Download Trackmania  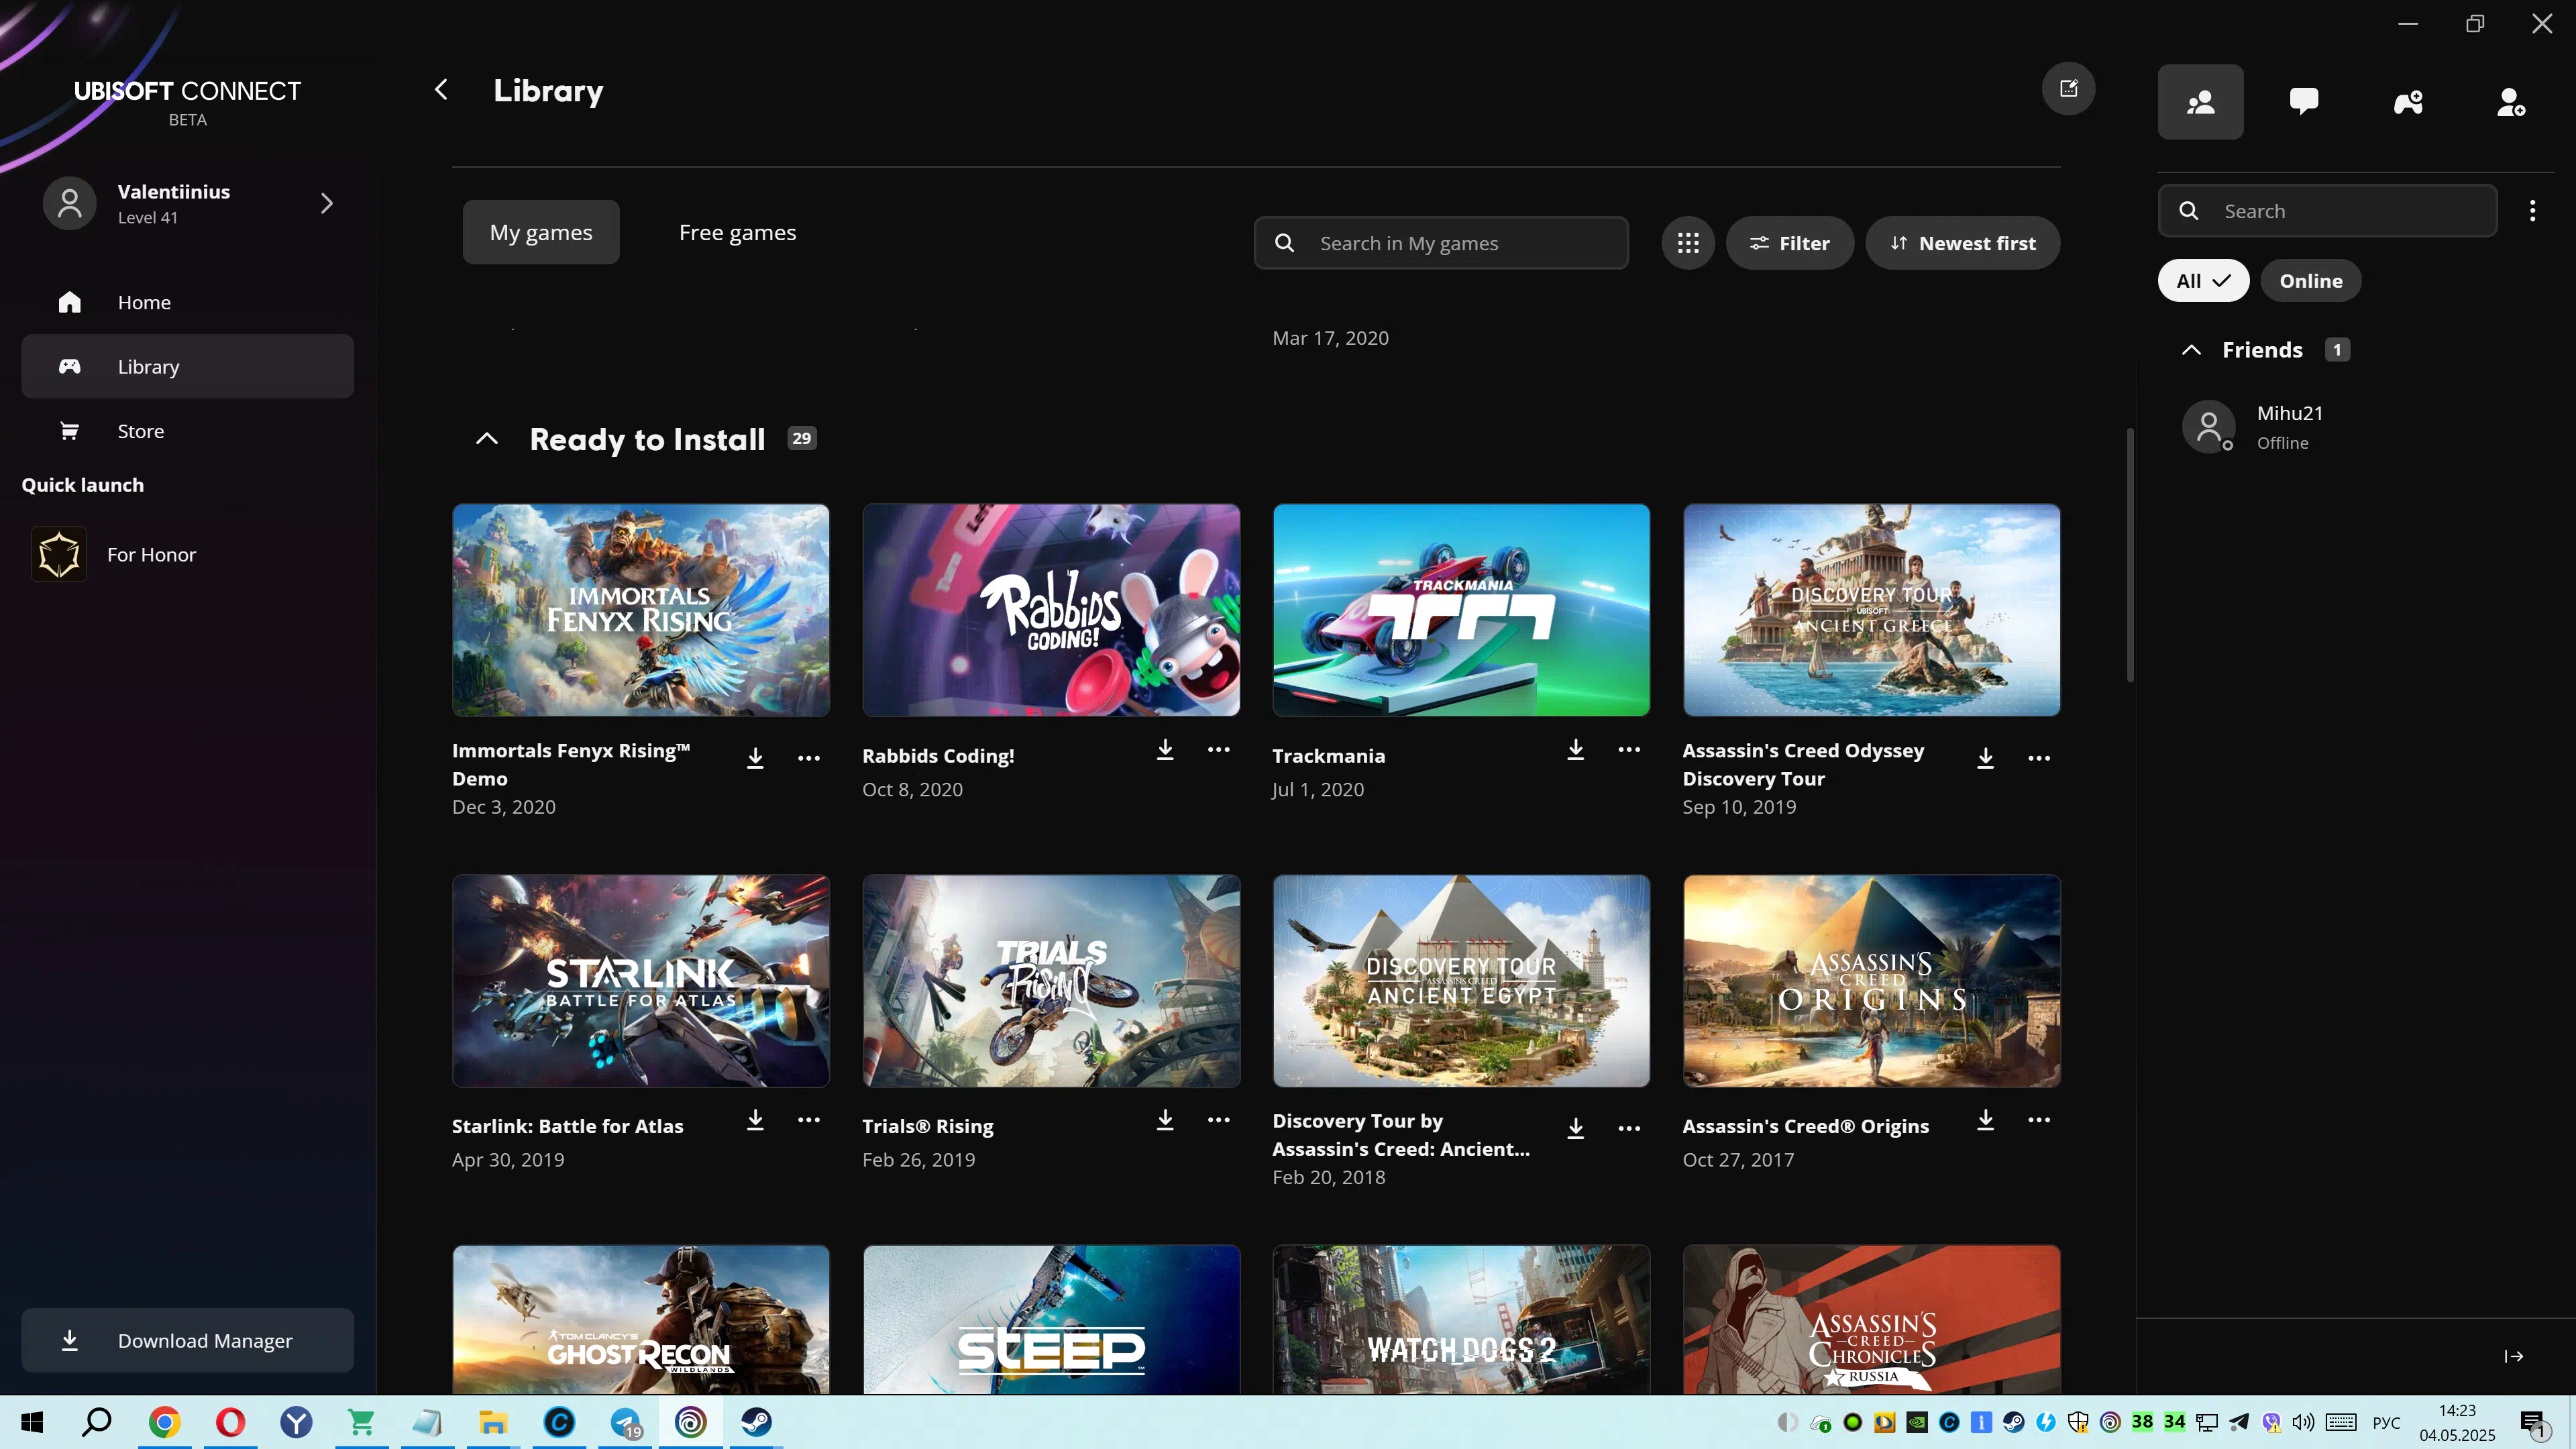[1575, 750]
